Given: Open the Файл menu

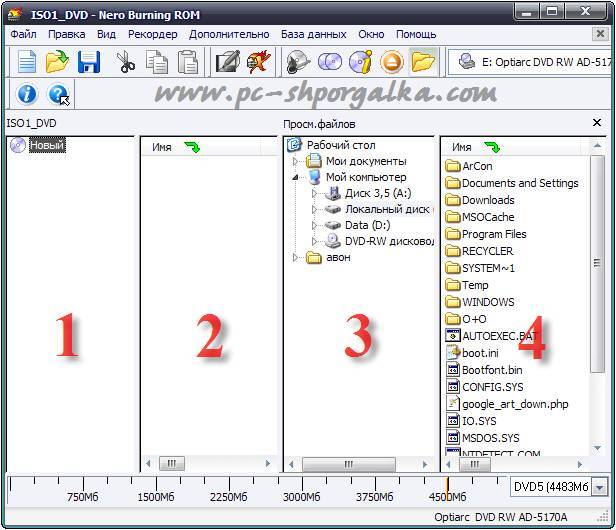Looking at the screenshot, I should point(23,34).
